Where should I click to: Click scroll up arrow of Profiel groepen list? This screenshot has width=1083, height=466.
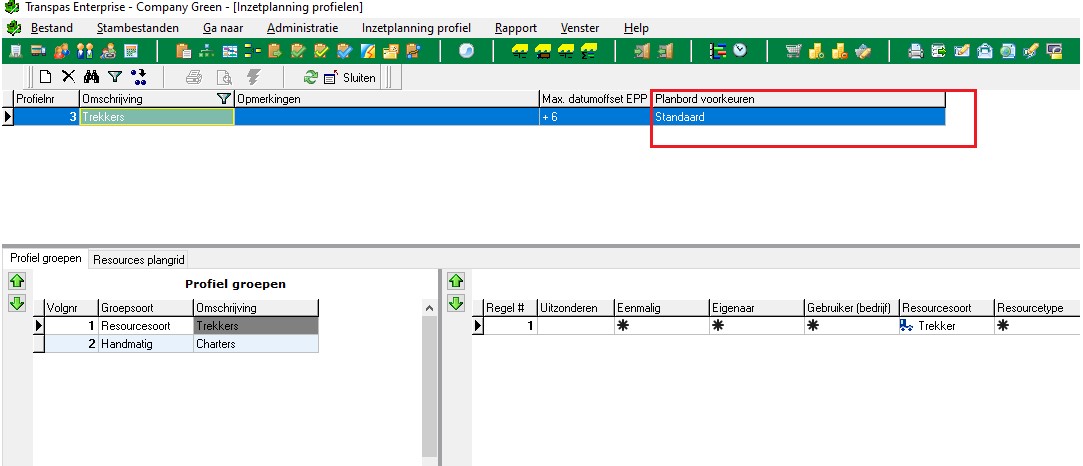point(430,308)
